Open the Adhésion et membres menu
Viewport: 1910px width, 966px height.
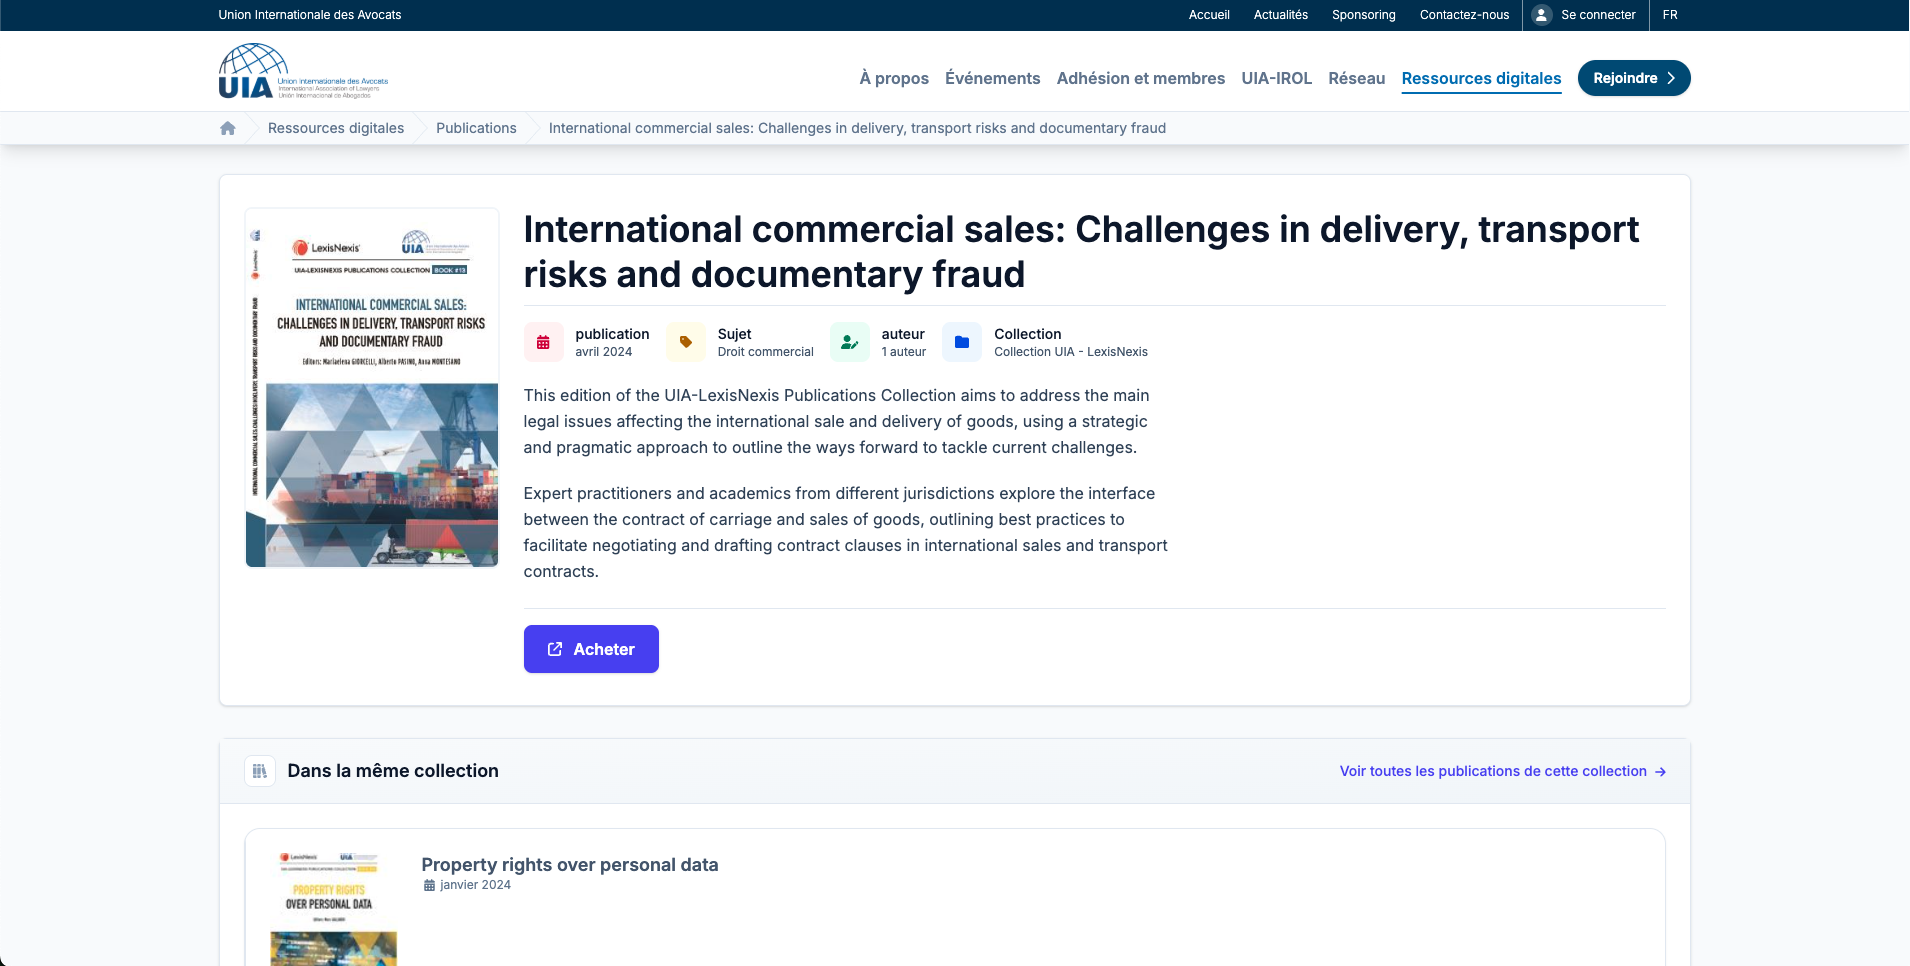(x=1140, y=78)
